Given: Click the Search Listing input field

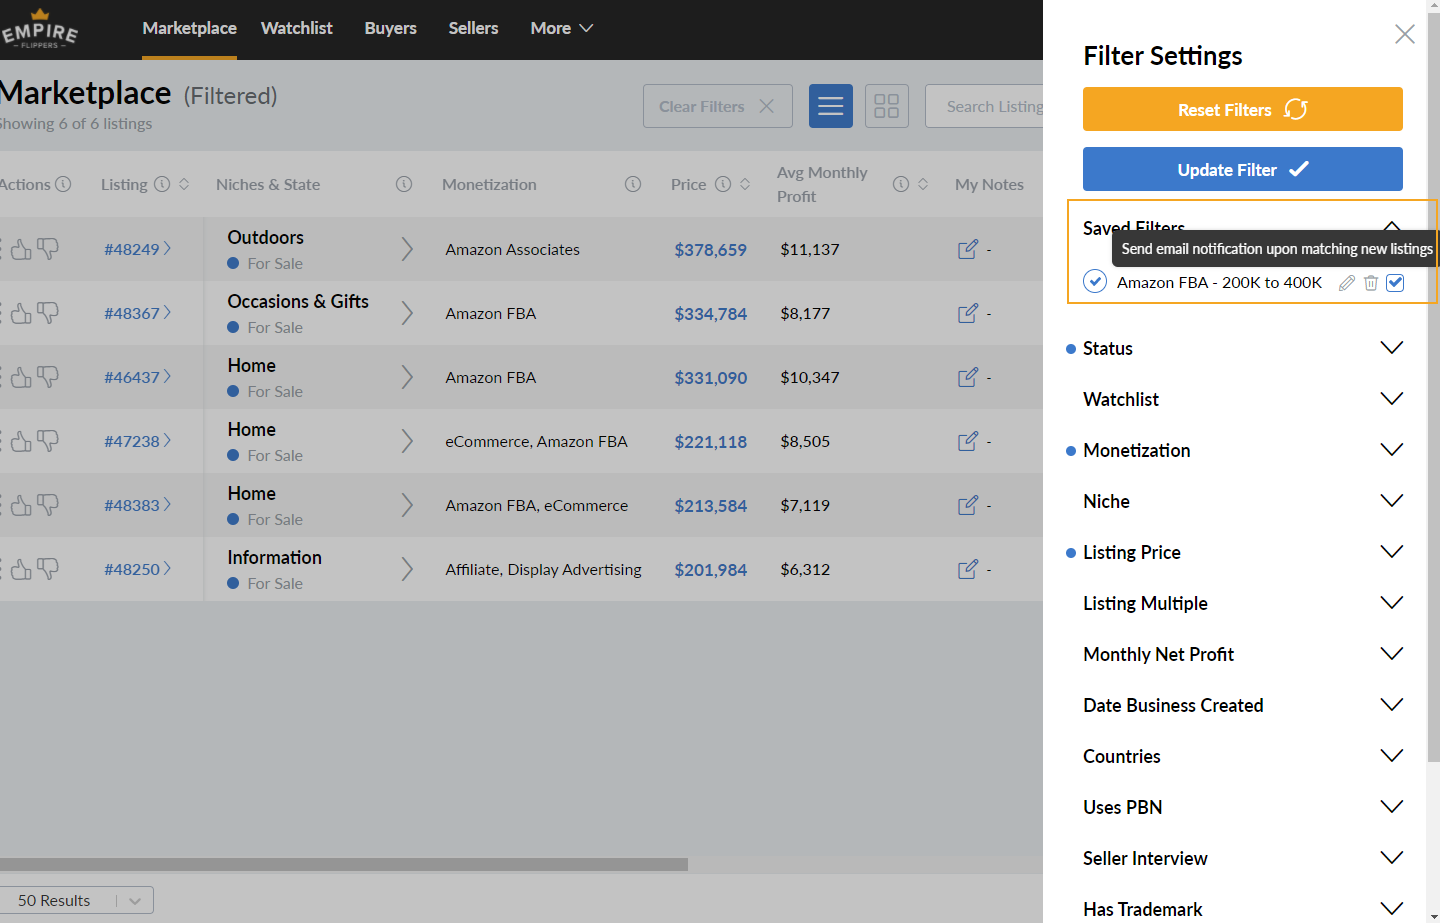Looking at the screenshot, I should pos(984,106).
